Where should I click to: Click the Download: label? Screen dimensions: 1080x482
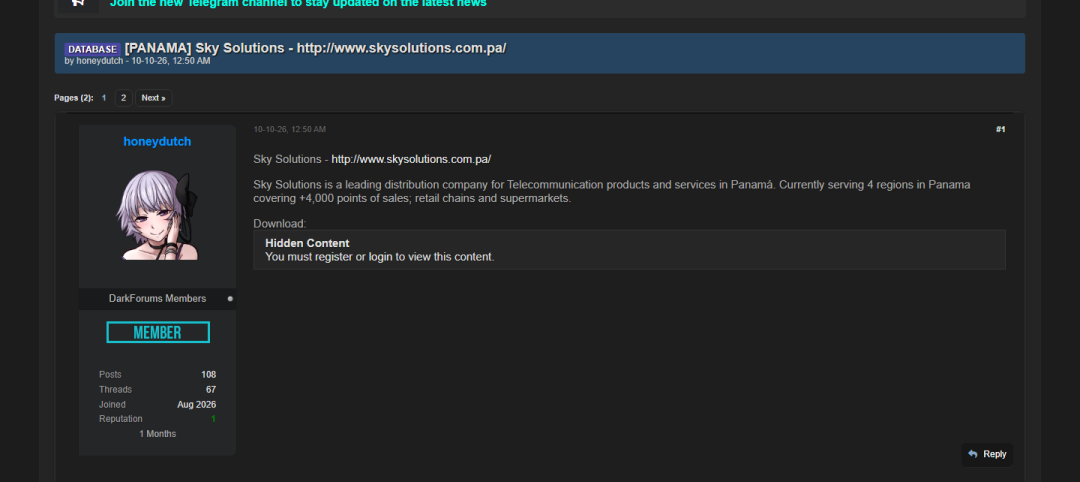[280, 223]
